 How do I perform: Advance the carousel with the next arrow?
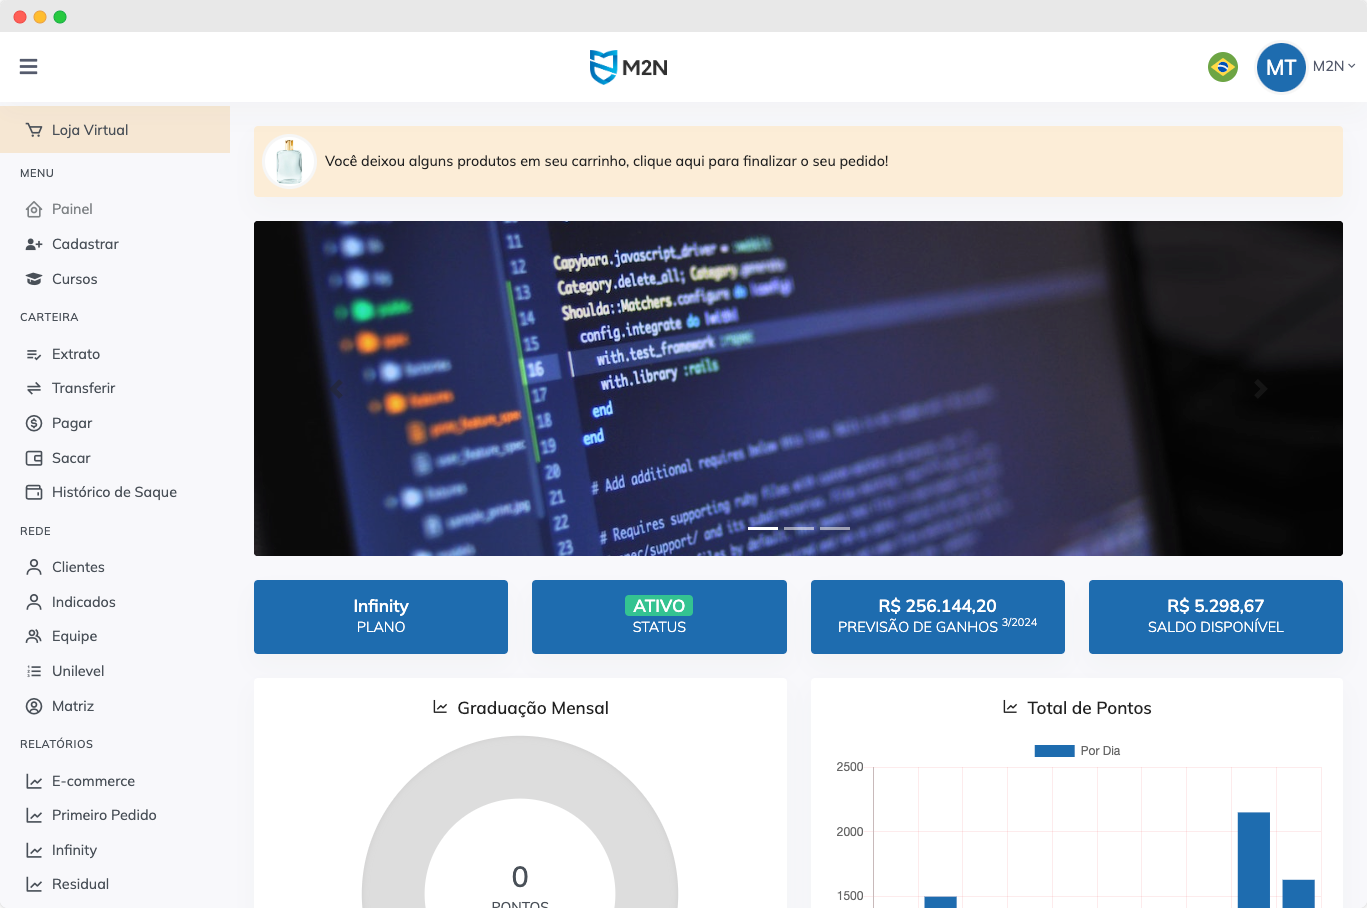(x=1260, y=389)
